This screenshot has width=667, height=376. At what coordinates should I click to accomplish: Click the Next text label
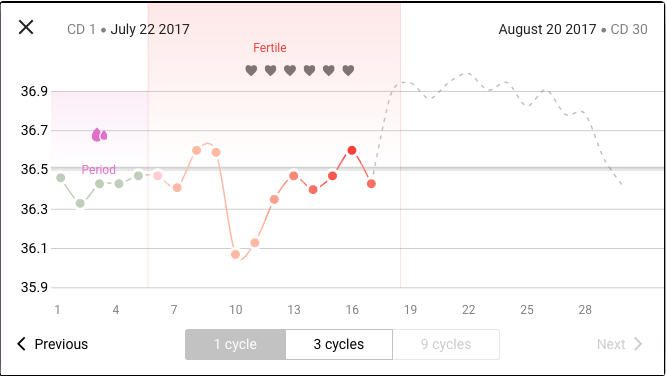(x=611, y=344)
